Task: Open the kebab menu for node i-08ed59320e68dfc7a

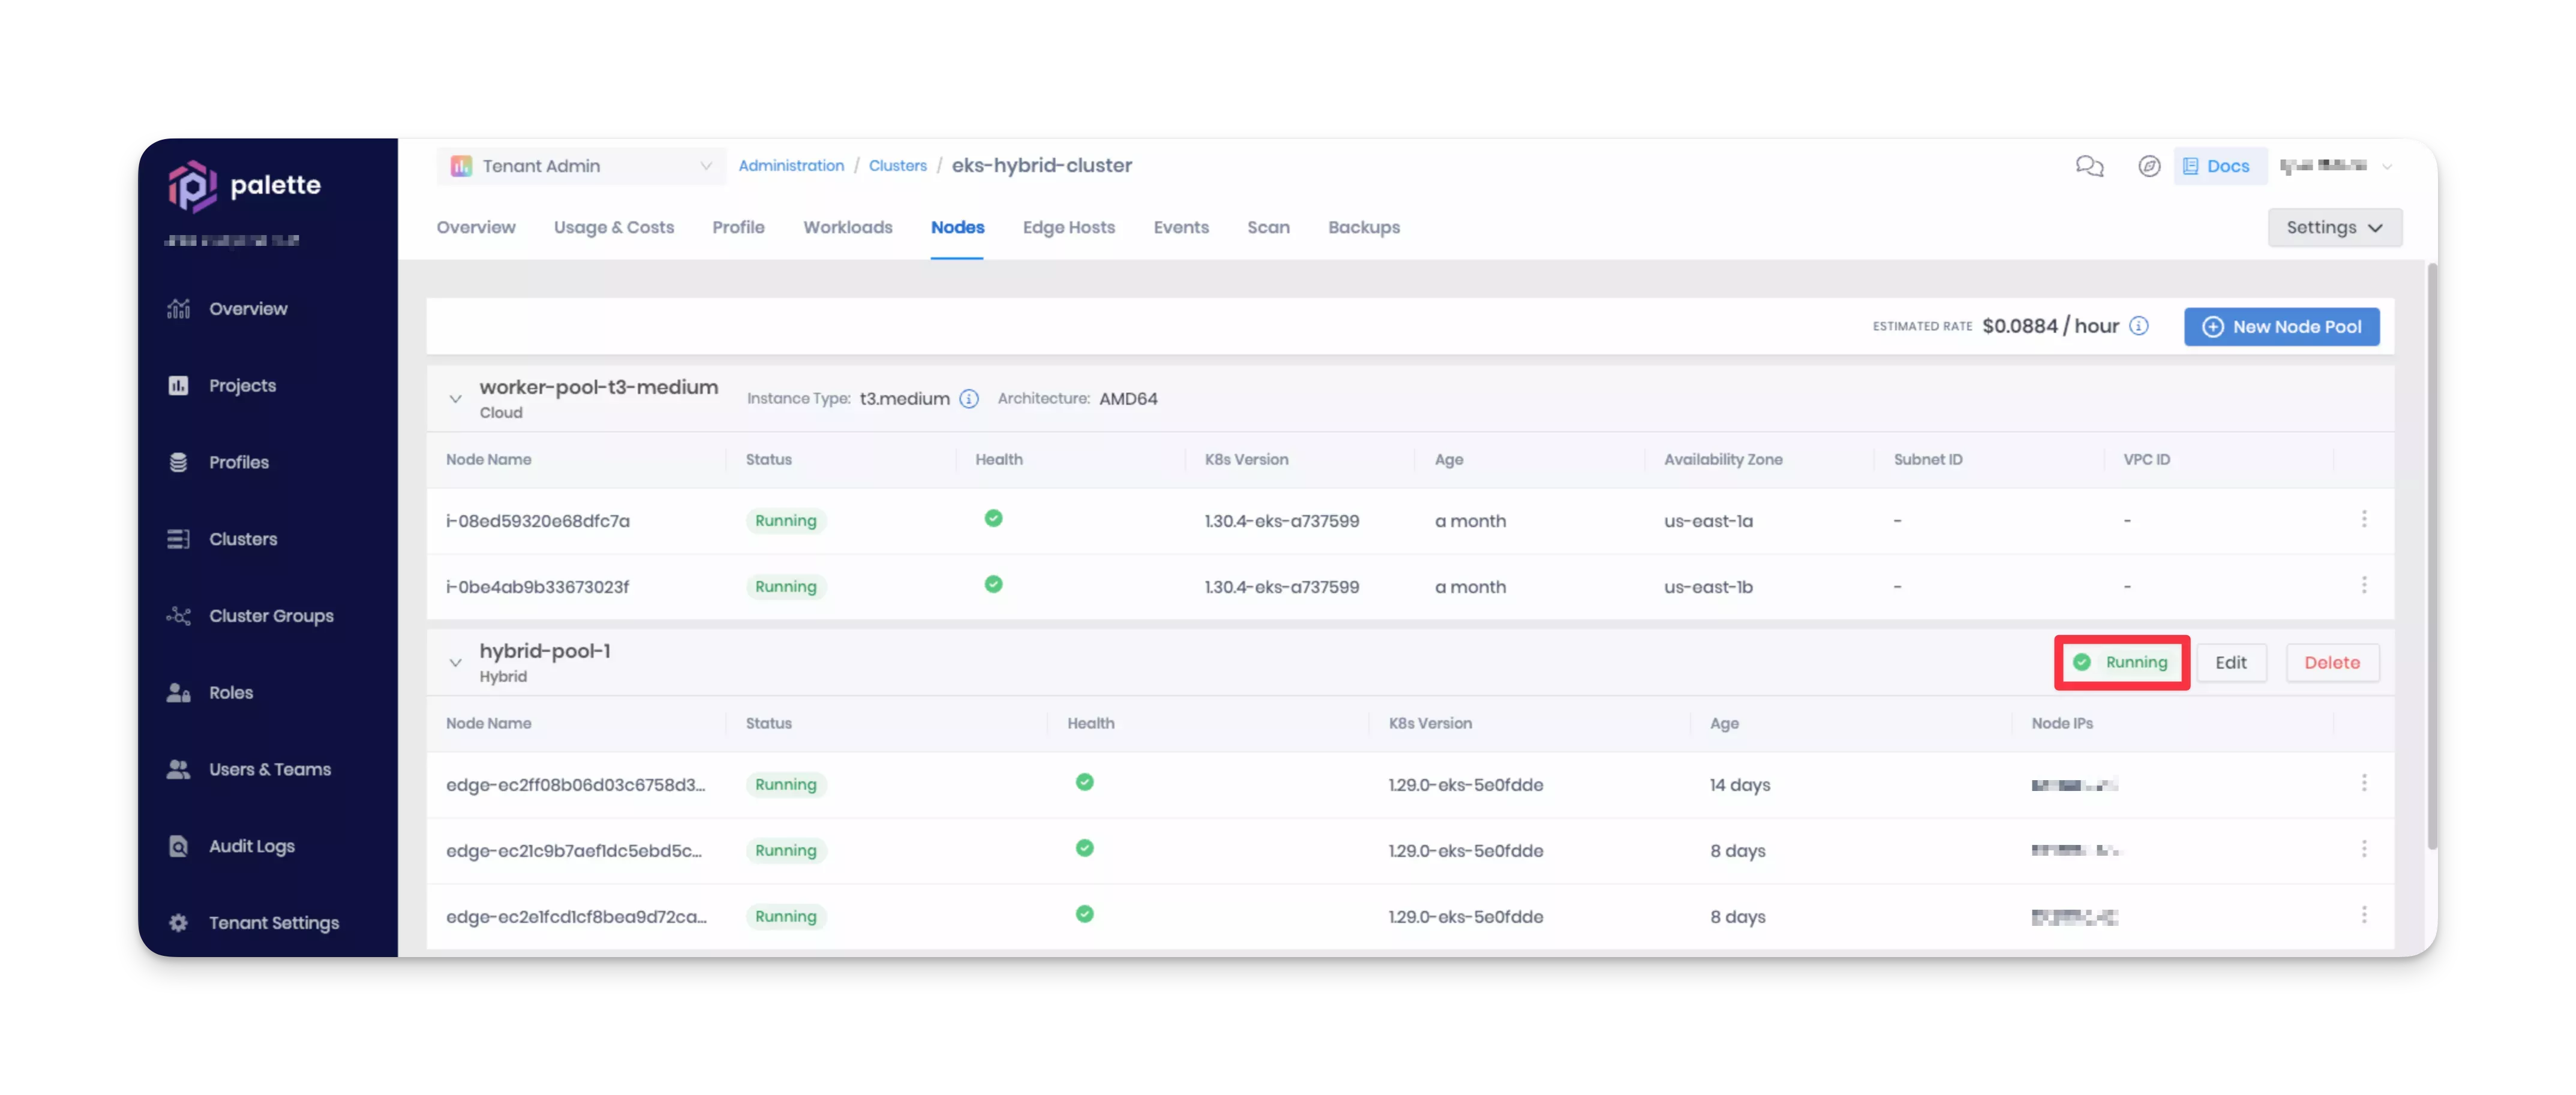Action: (x=2365, y=519)
